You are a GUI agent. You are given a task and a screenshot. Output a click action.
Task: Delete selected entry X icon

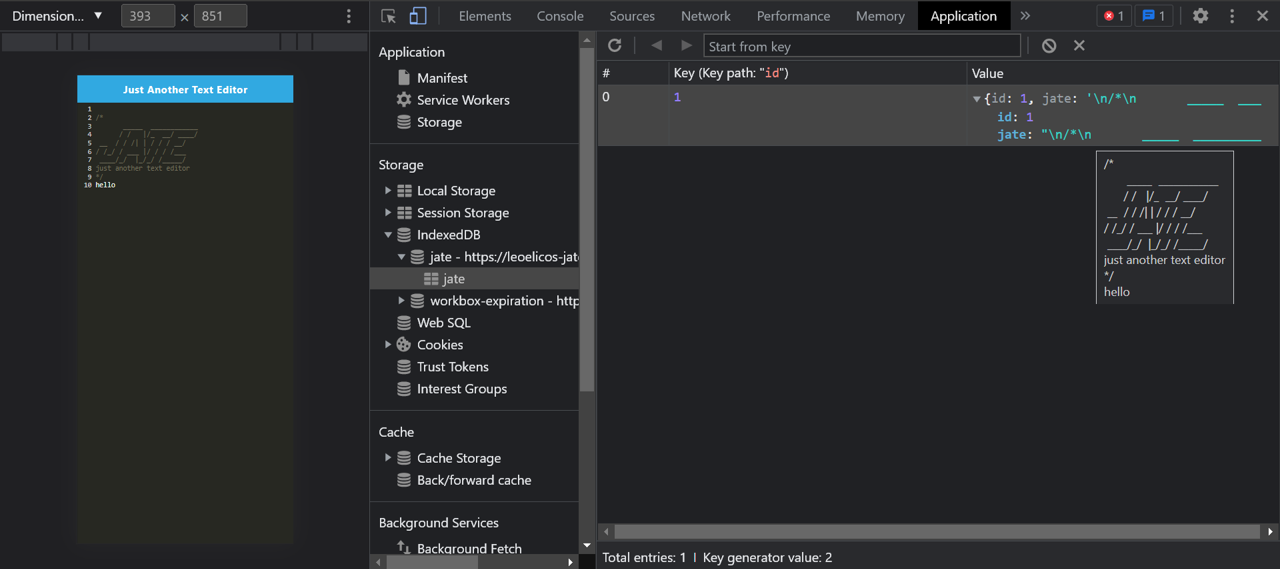click(1079, 45)
